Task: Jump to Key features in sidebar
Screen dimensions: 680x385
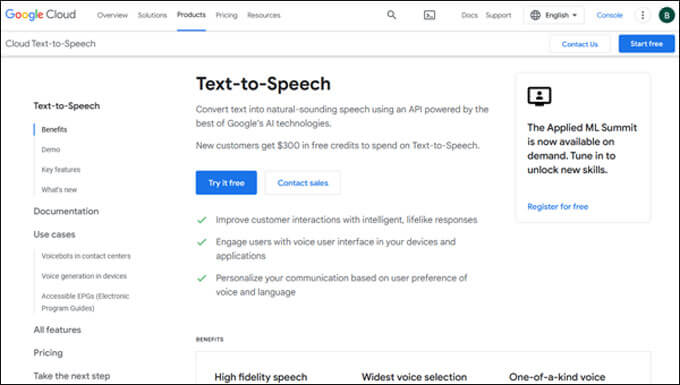Action: coord(61,170)
